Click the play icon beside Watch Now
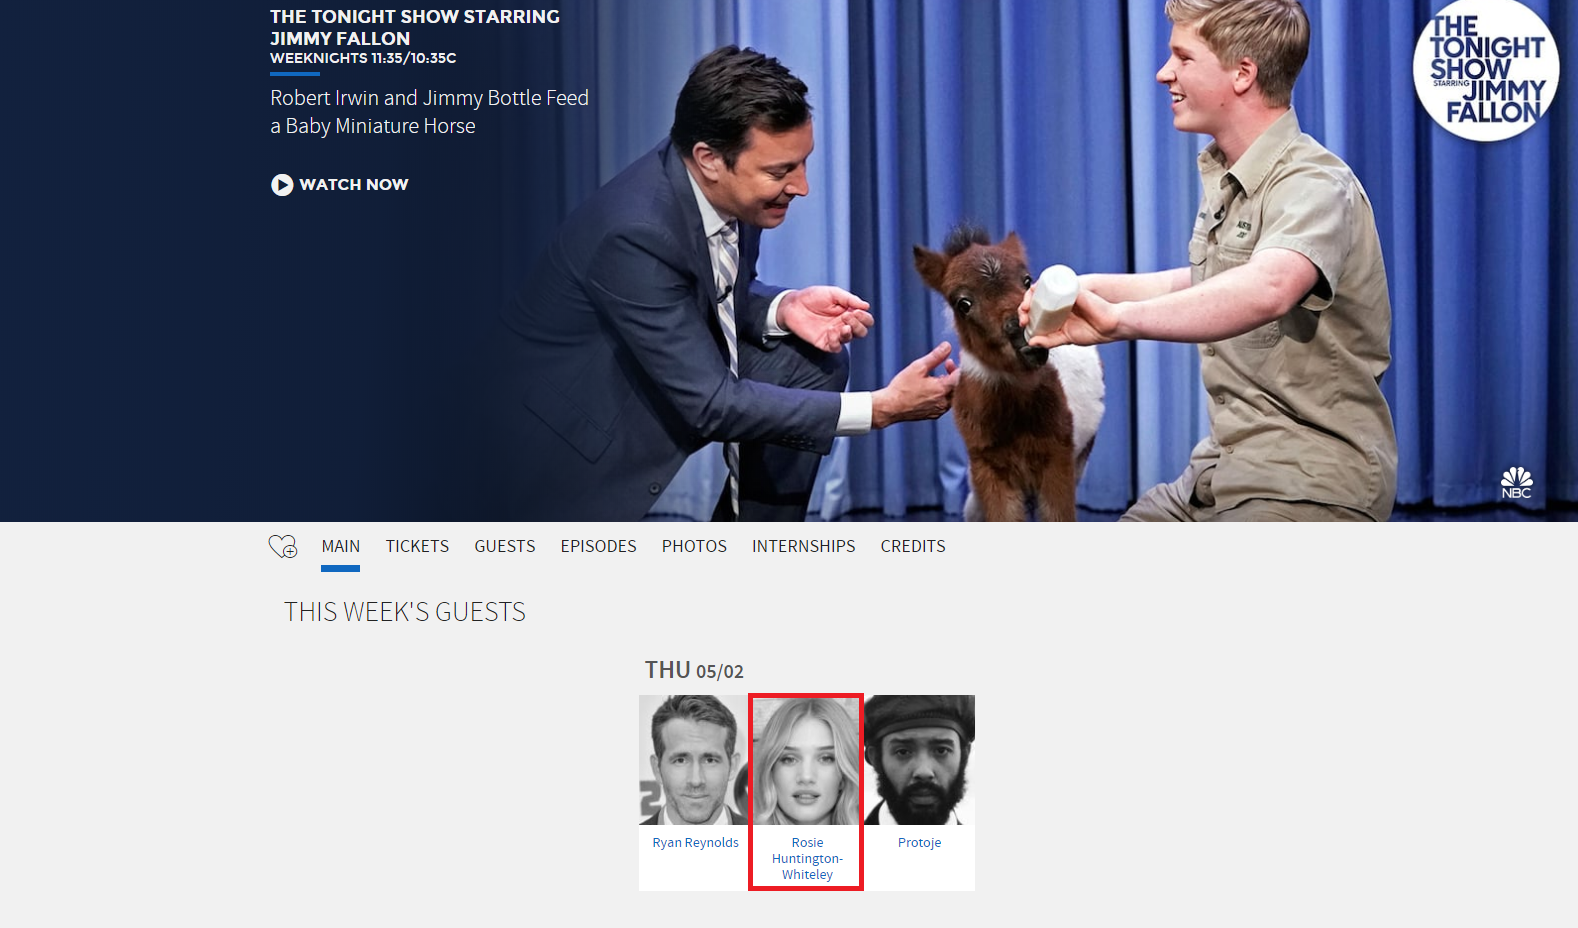Screen dimensions: 1578x928 282,185
